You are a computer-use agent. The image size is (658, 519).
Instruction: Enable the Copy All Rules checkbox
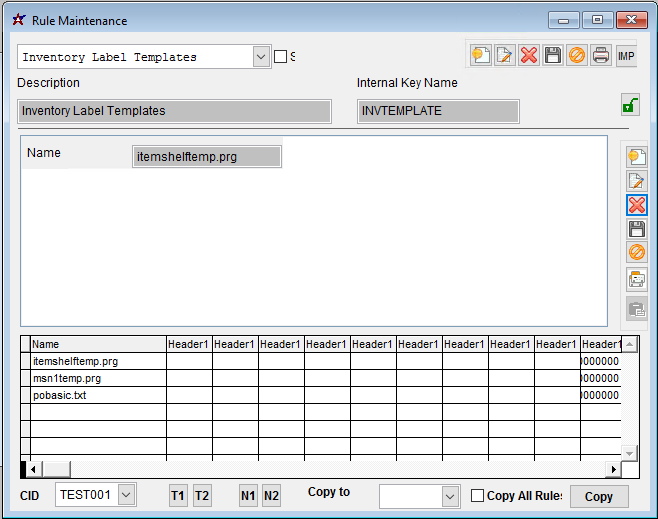tap(478, 496)
